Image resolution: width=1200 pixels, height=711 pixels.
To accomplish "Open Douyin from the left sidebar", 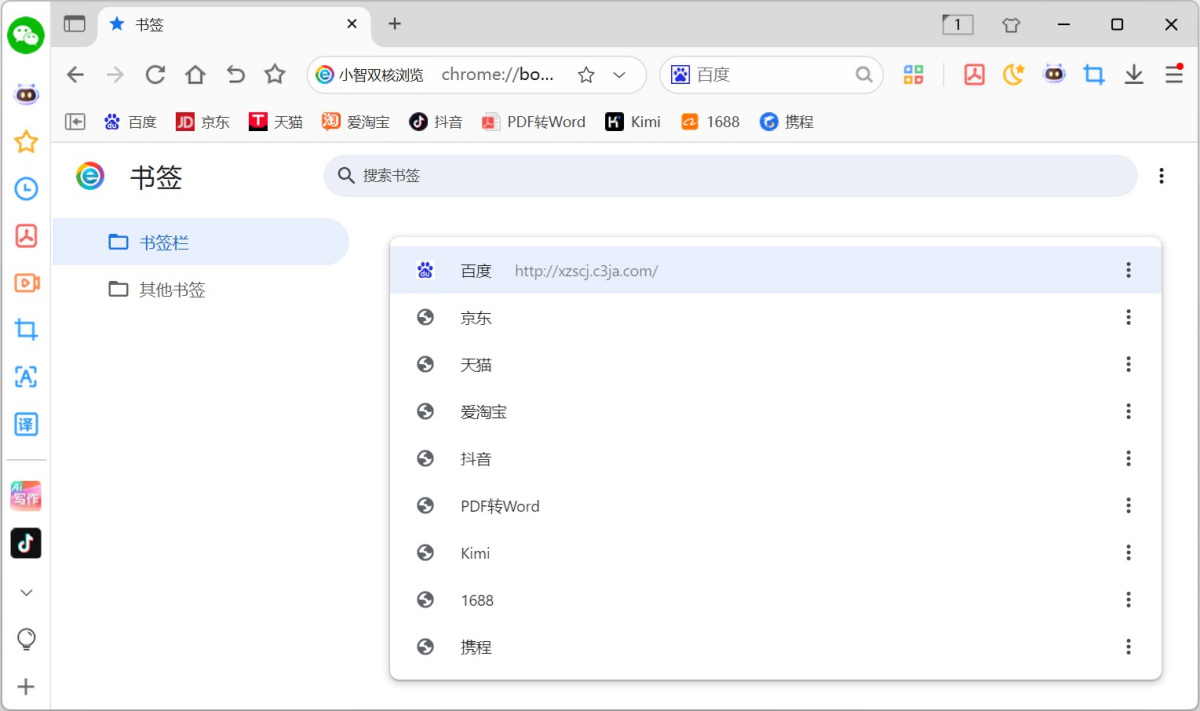I will click(25, 543).
